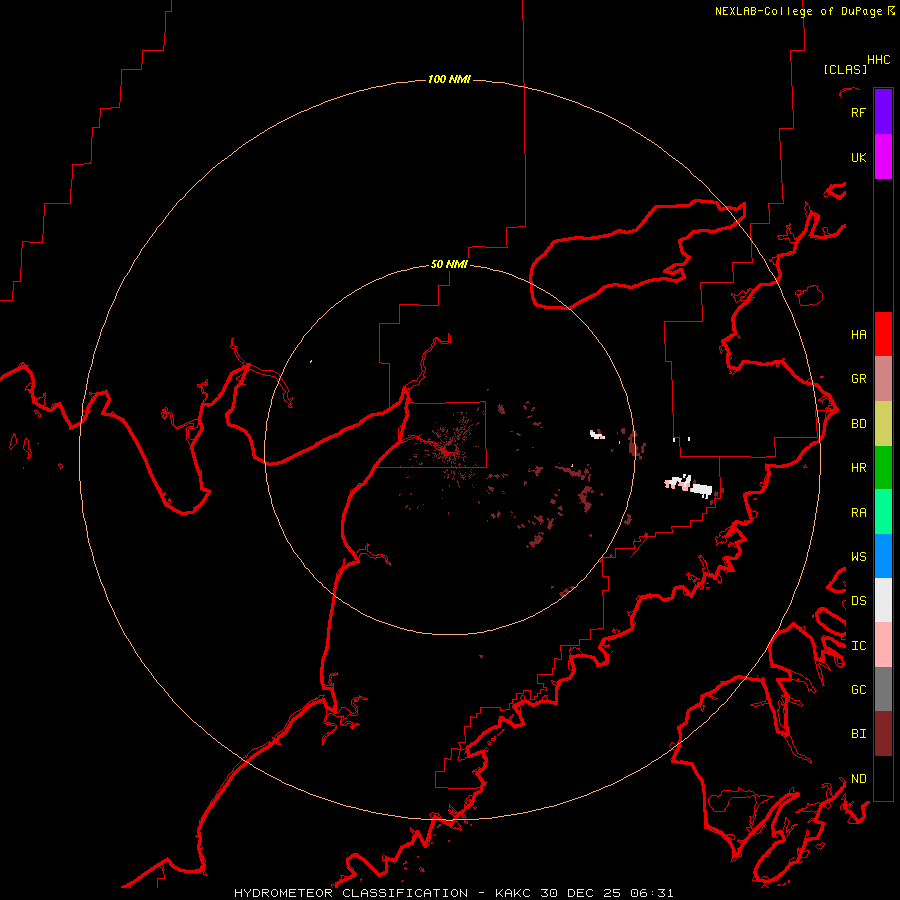Image resolution: width=900 pixels, height=900 pixels.
Task: Click the HR legend label
Action: pos(858,468)
